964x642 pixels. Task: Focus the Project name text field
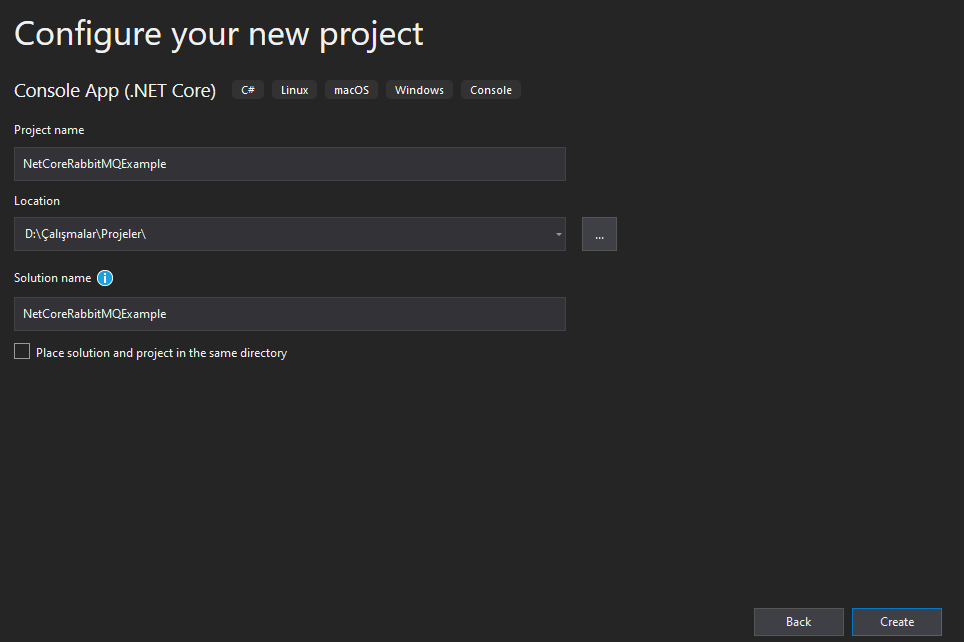pyautogui.click(x=290, y=164)
